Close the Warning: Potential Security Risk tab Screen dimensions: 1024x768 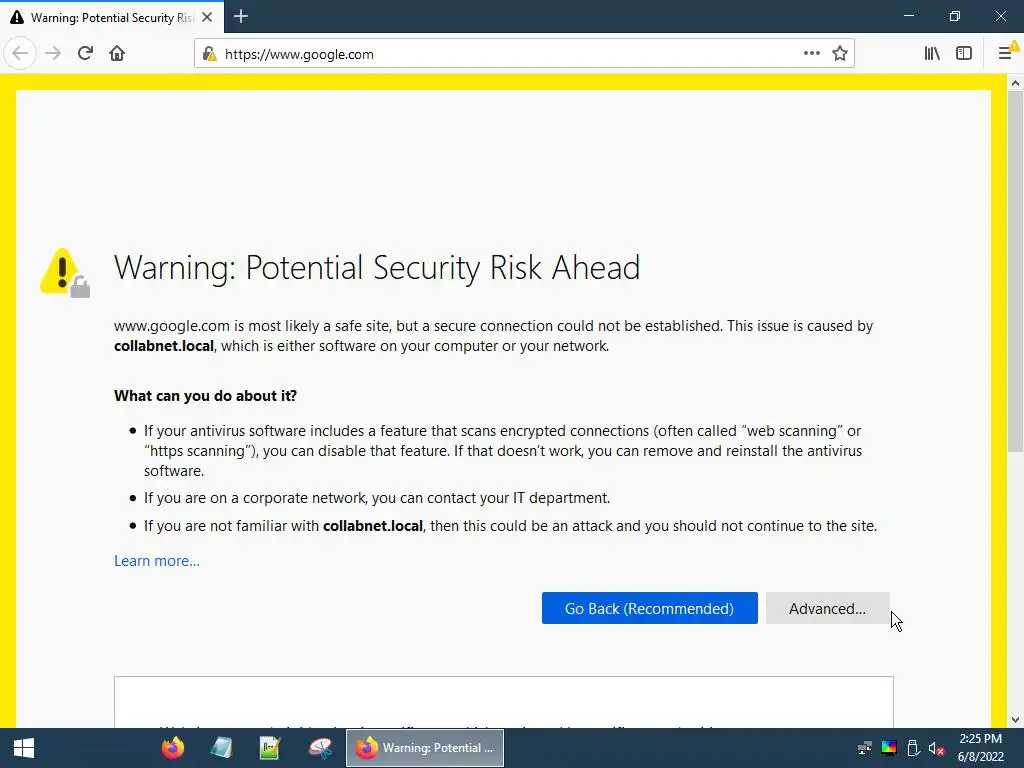(207, 17)
